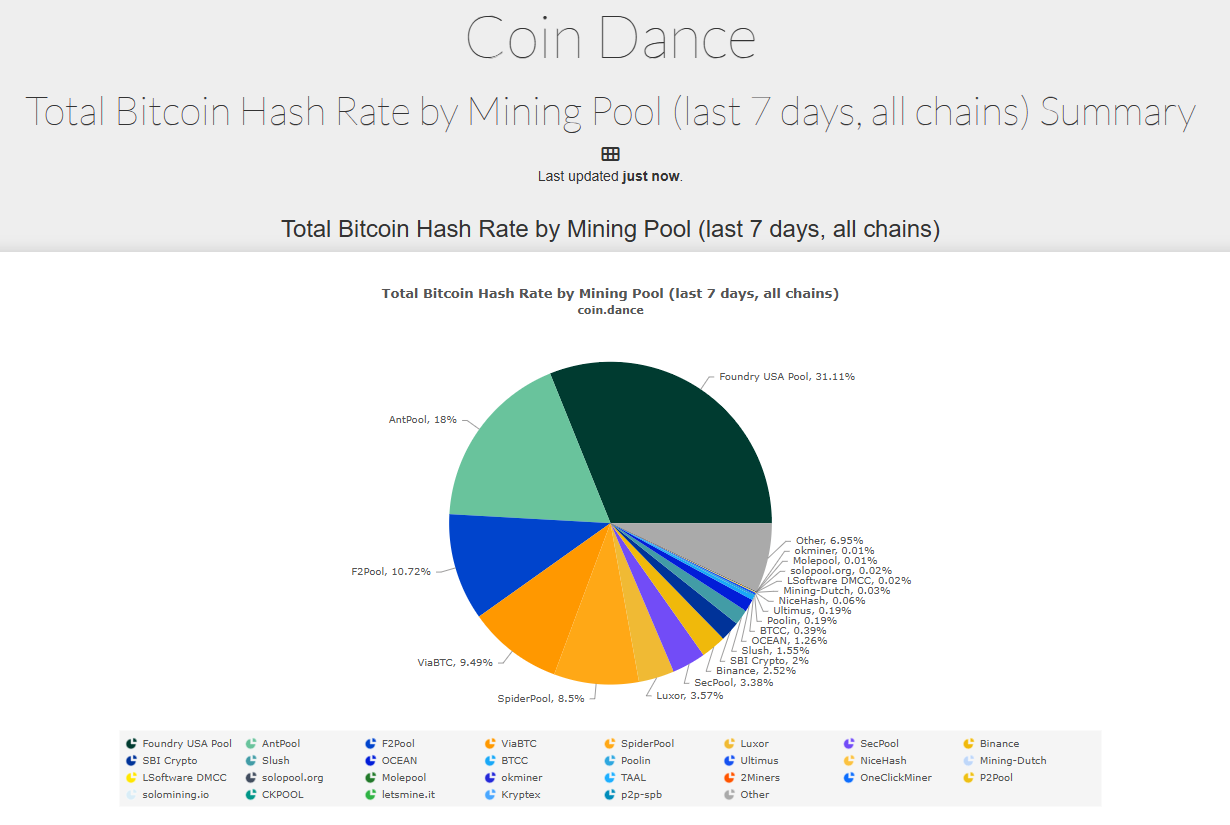Click the AntPool label on the chart
The height and width of the screenshot is (825, 1230).
point(424,419)
